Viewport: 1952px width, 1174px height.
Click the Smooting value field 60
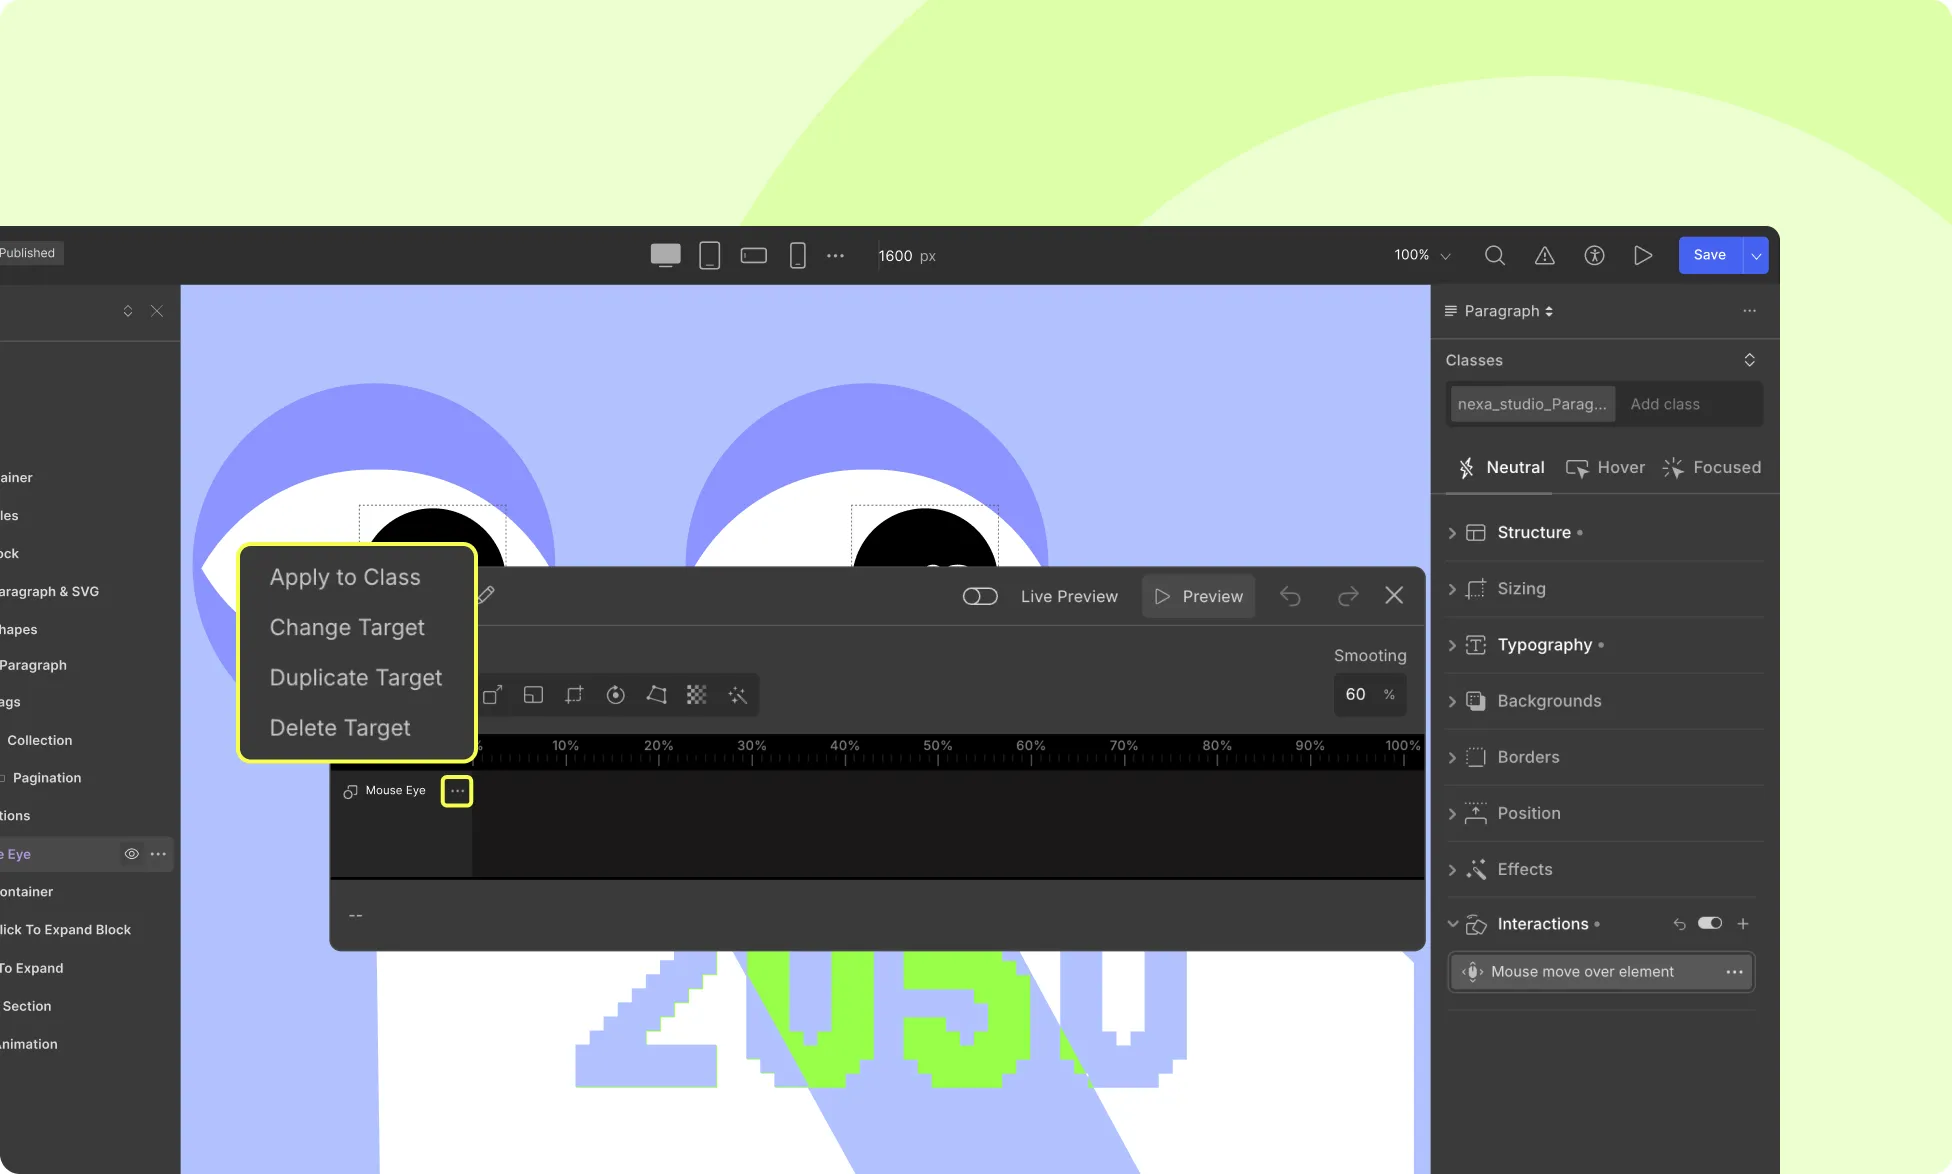[1370, 695]
